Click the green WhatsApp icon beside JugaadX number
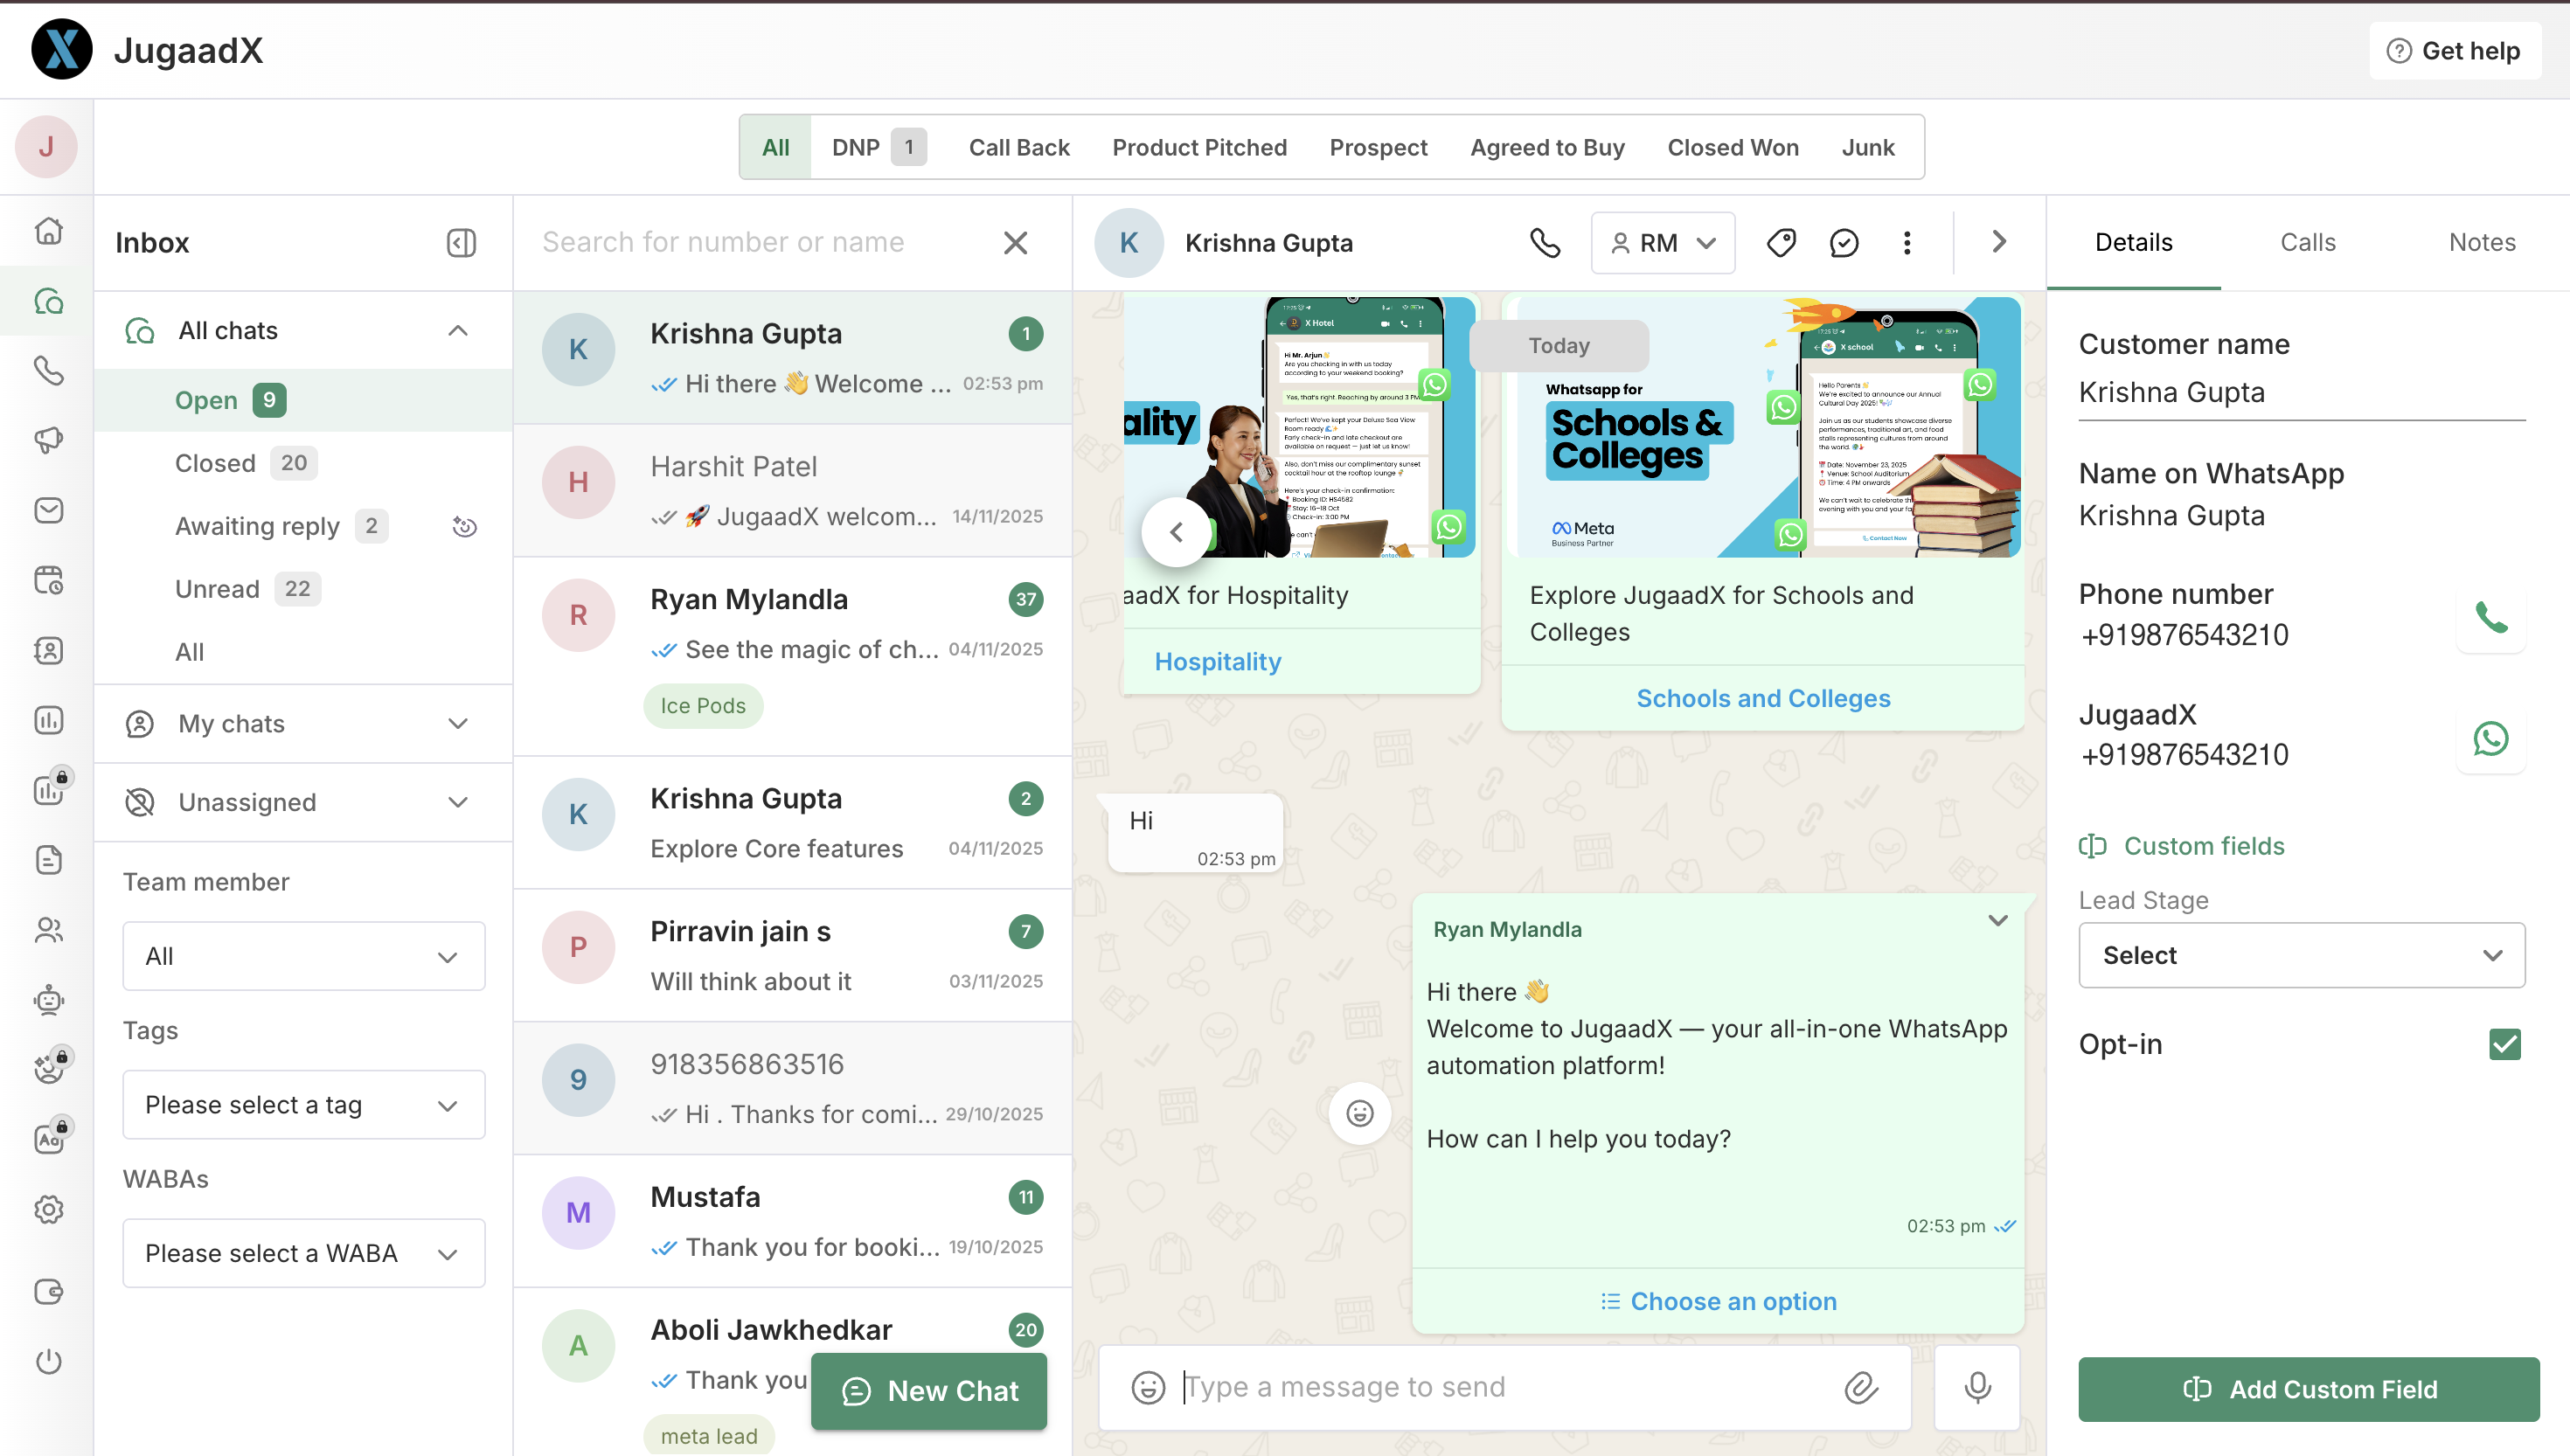 2490,739
